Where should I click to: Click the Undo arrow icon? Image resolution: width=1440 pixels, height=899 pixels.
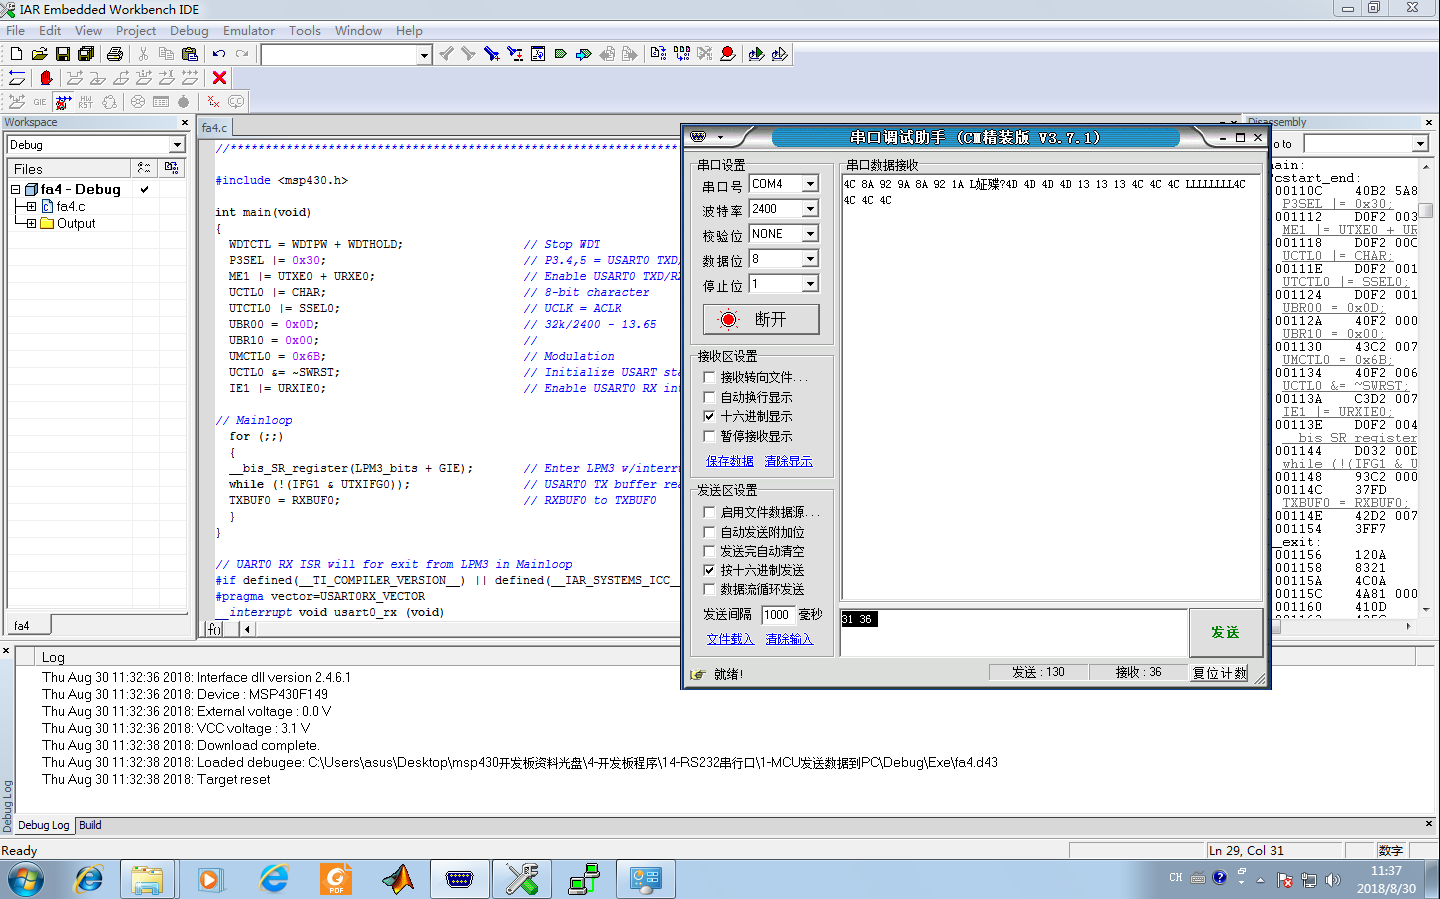(x=218, y=54)
